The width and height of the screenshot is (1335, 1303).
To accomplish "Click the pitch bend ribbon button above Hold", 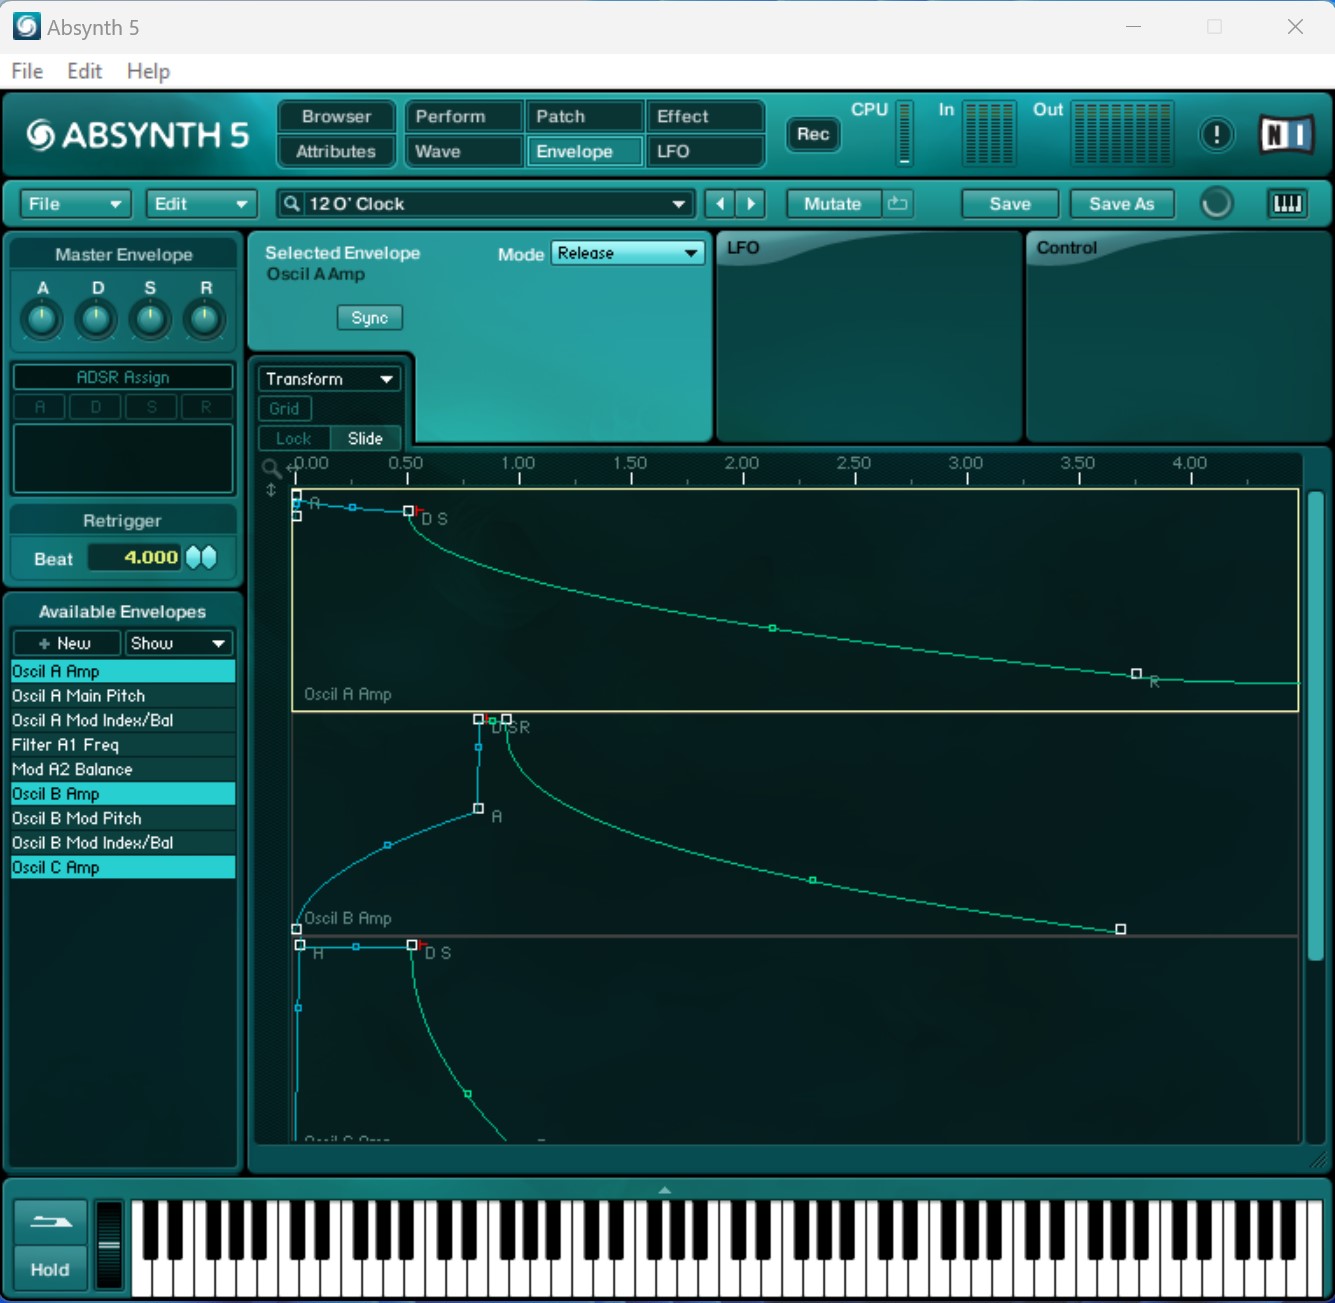I will 50,1222.
